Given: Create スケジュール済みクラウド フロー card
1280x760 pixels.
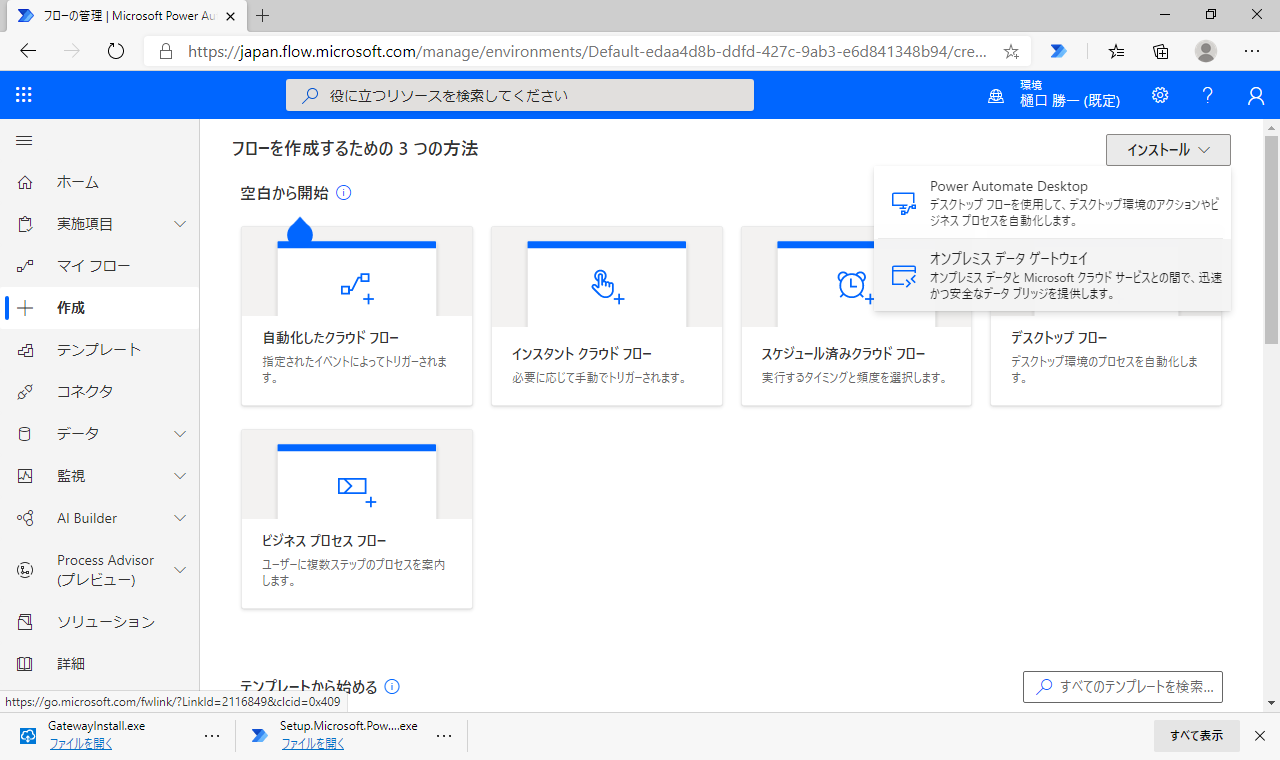Looking at the screenshot, I should (x=856, y=316).
